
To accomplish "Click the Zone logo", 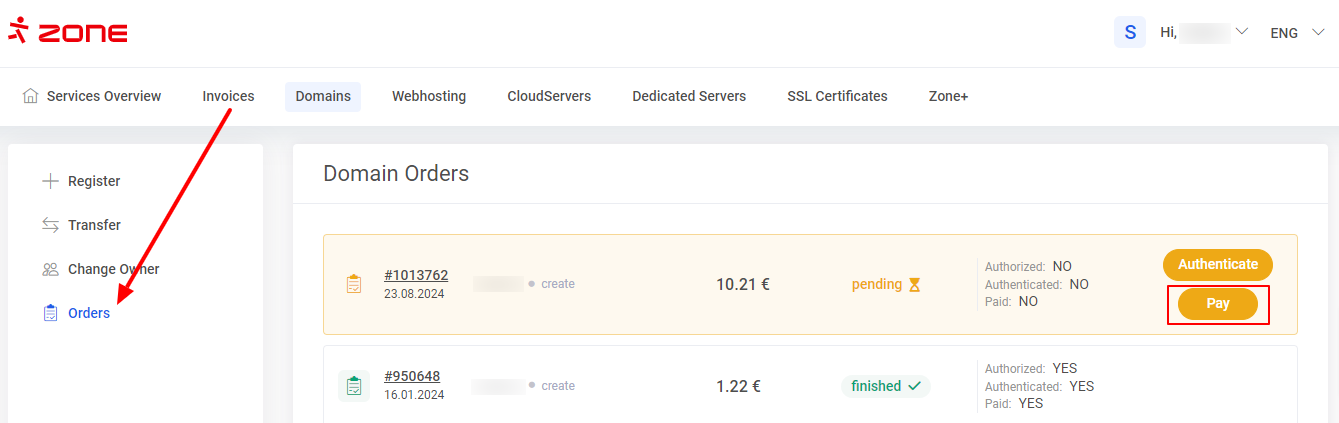I will pos(68,32).
